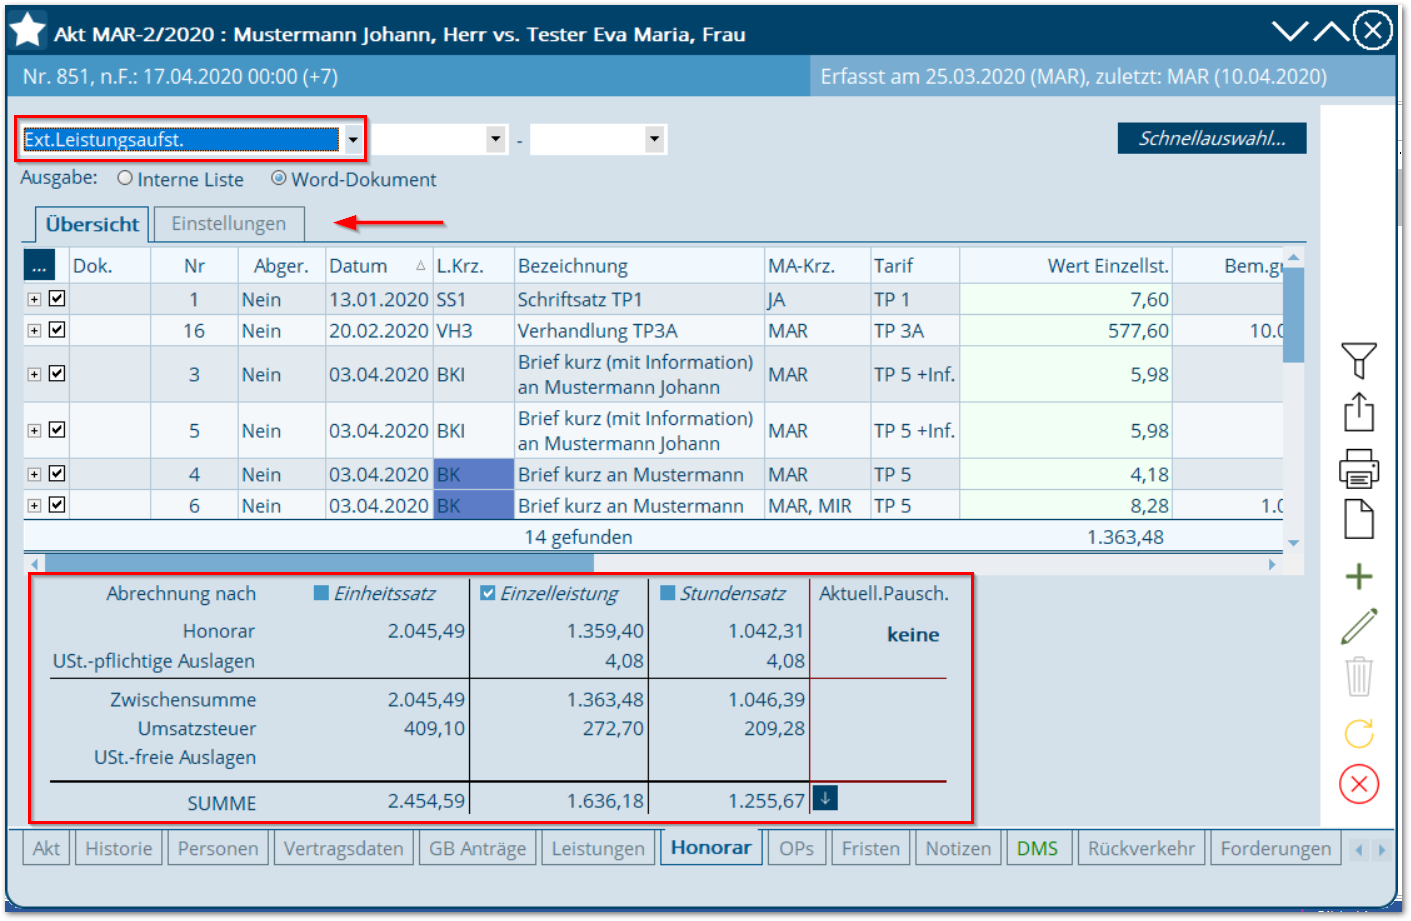Sort by the Wert Einzellst. column header
The width and height of the screenshot is (1411, 921).
[x=1066, y=266]
